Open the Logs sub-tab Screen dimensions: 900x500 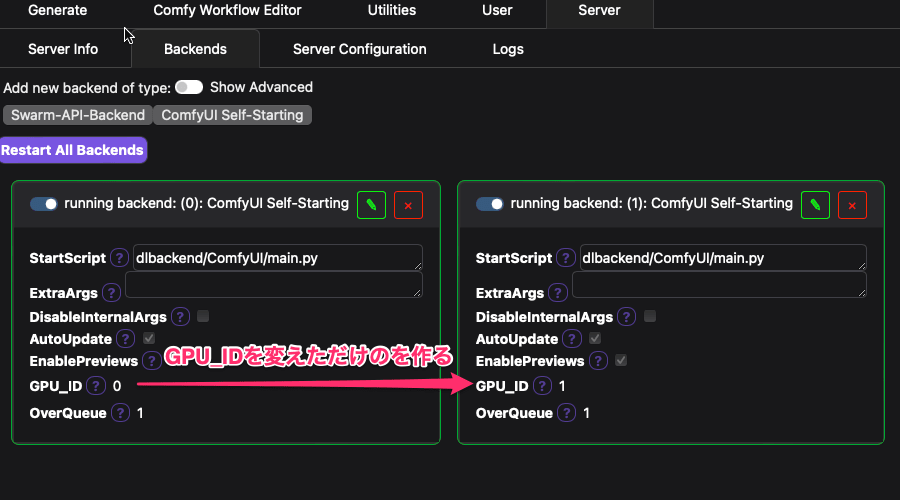(508, 49)
